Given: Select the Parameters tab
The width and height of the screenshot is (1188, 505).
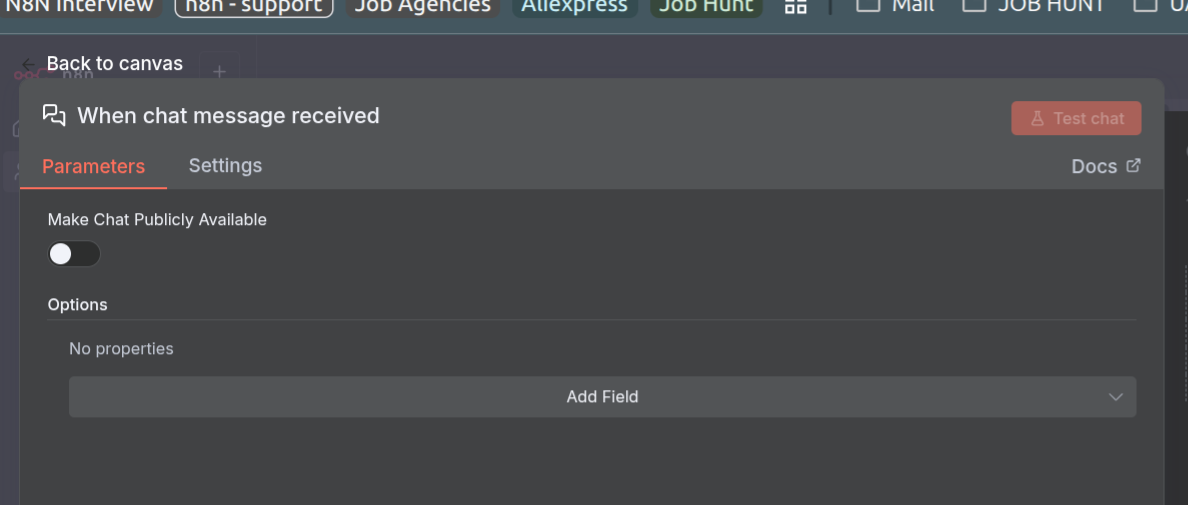Looking at the screenshot, I should [x=93, y=166].
